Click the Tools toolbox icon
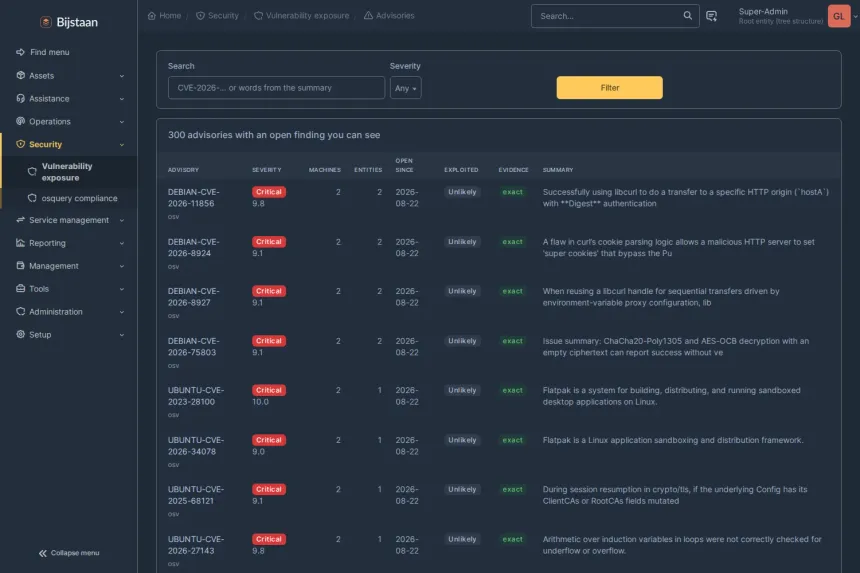 20,288
